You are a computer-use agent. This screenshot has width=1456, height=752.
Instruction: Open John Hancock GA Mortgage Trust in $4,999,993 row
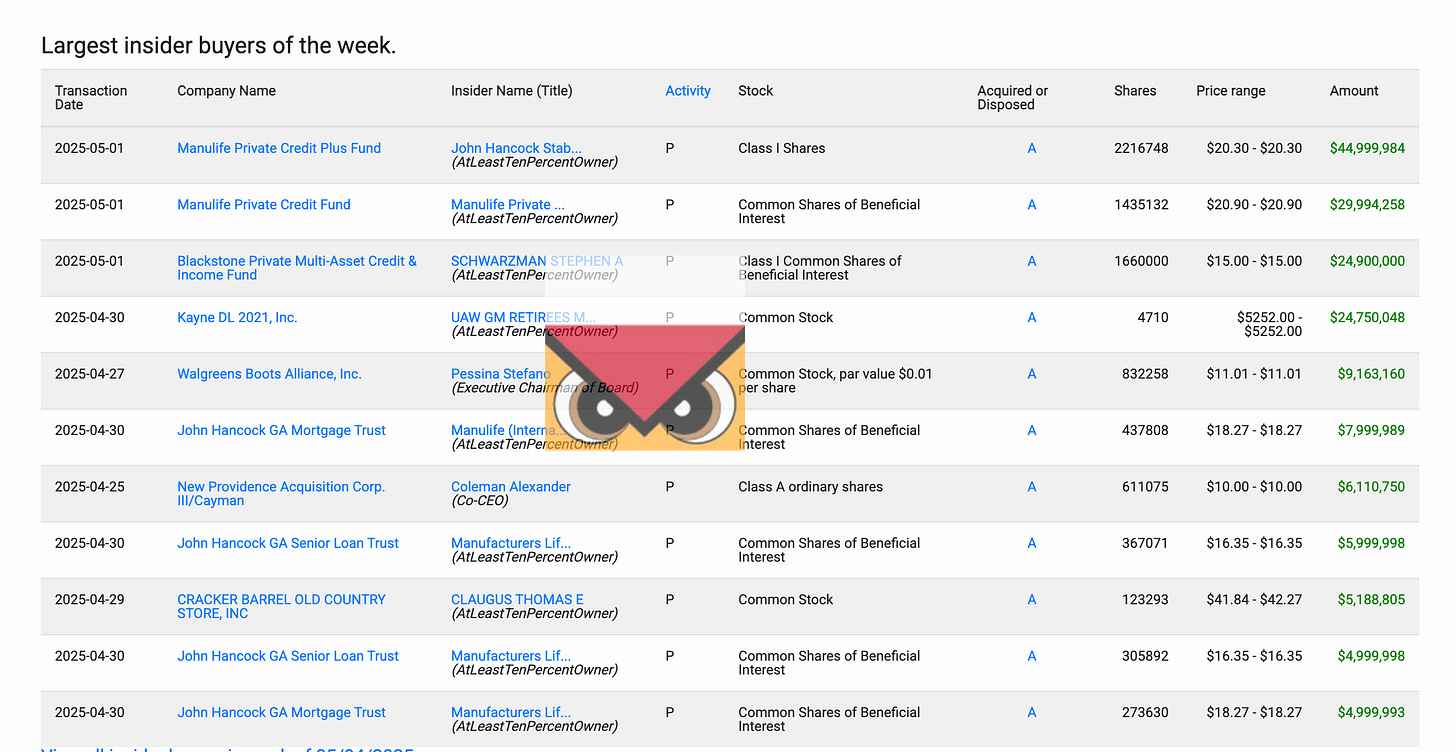(x=281, y=713)
